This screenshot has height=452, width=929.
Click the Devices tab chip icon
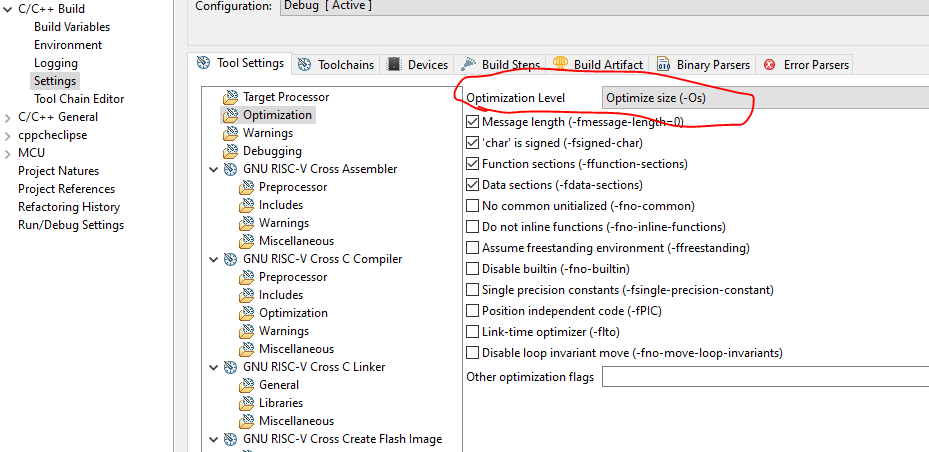[x=395, y=65]
